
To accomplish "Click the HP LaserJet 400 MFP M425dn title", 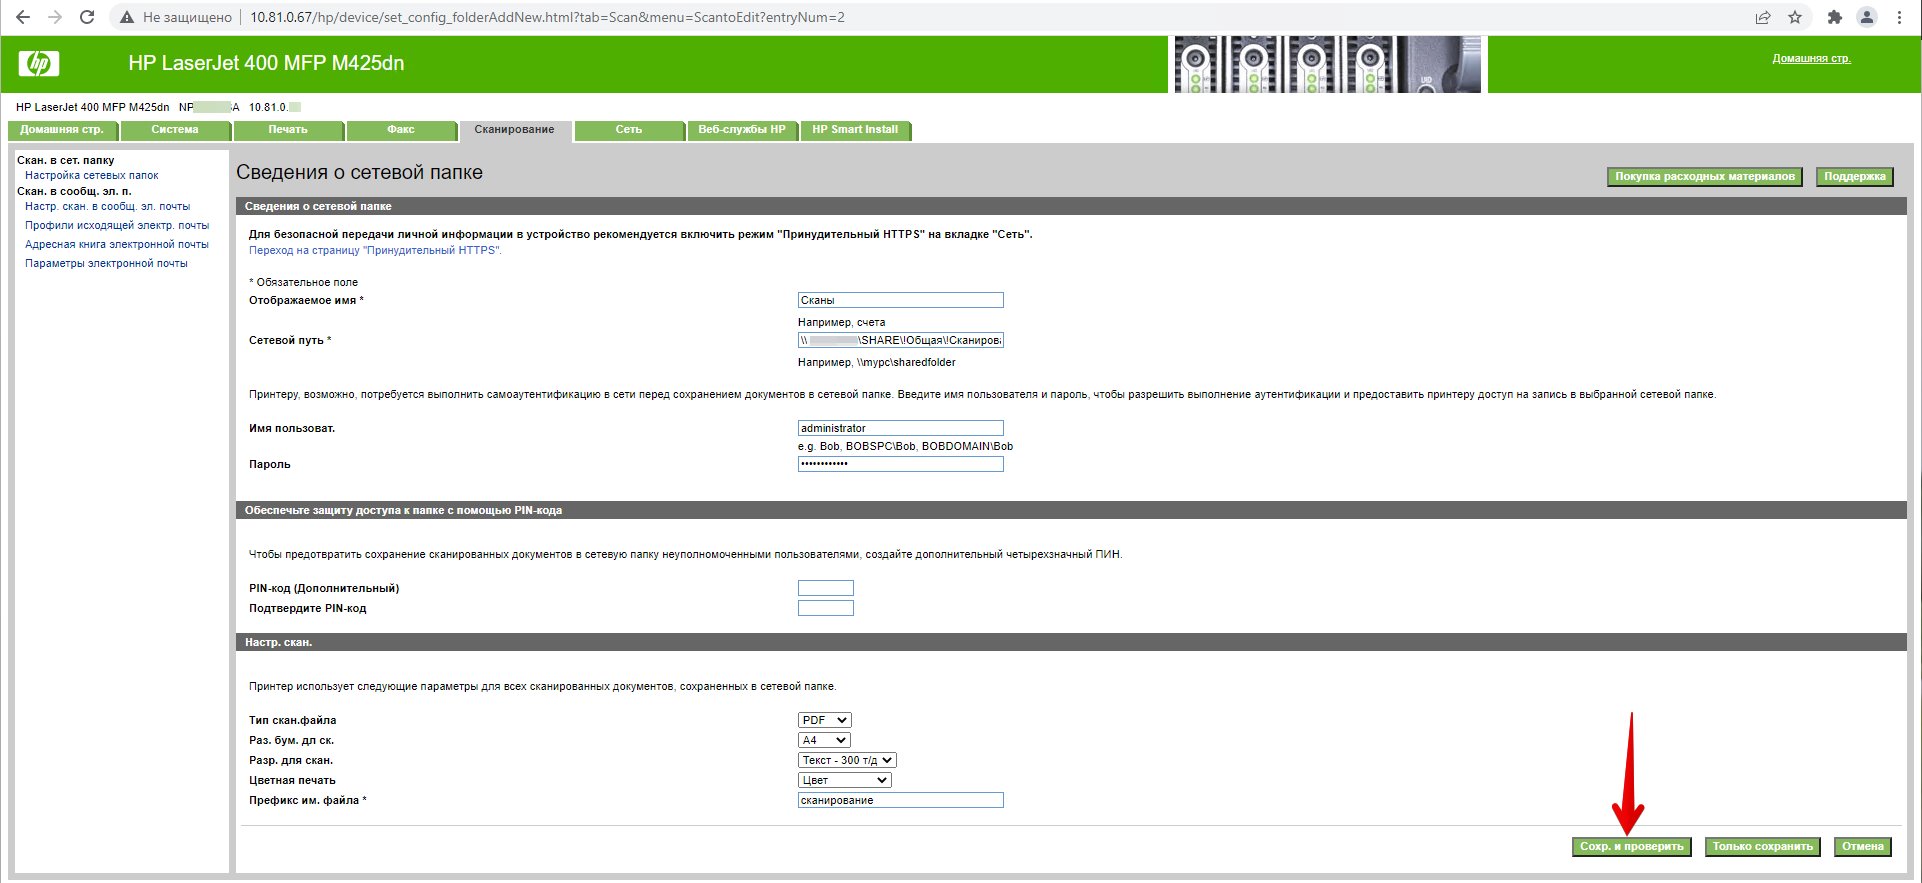I will click(266, 63).
